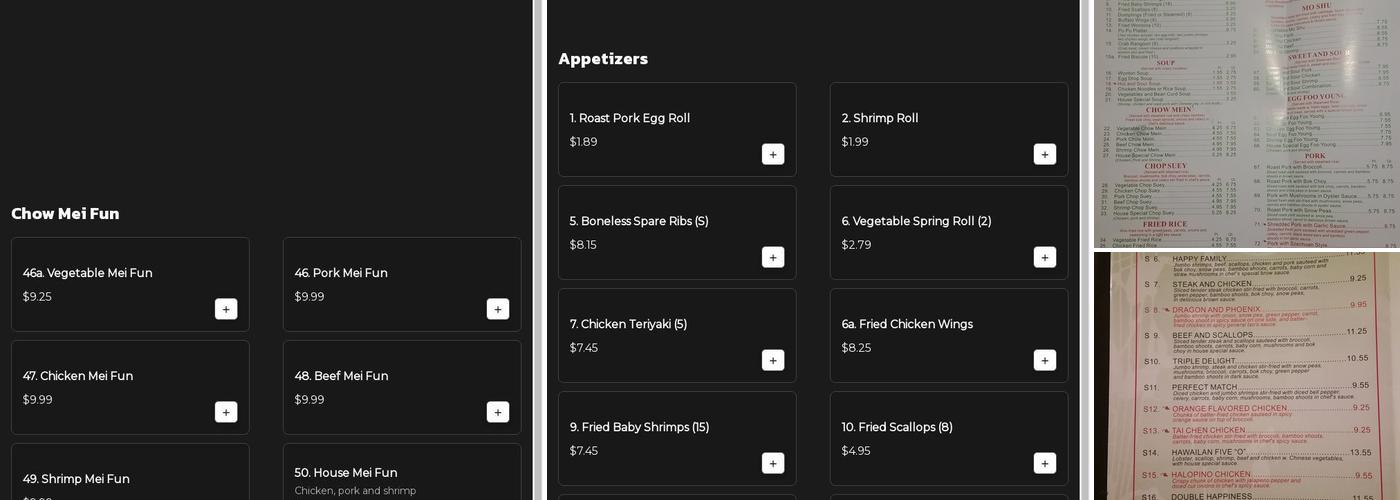The image size is (1400, 500).
Task: Open the top printed menu photo
Action: [1246, 123]
